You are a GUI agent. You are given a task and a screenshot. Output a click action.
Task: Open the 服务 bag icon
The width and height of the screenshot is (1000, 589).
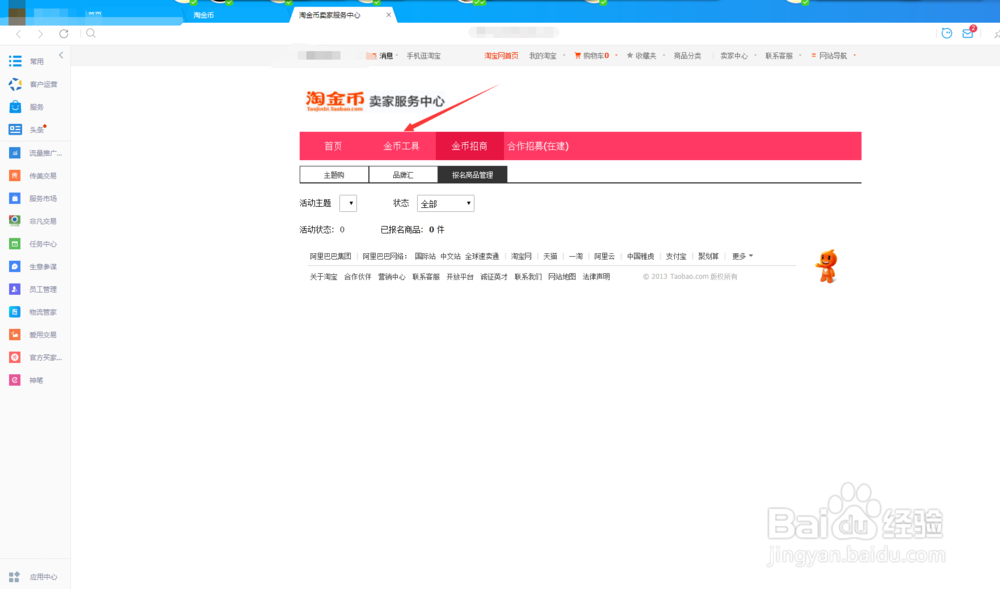15,107
